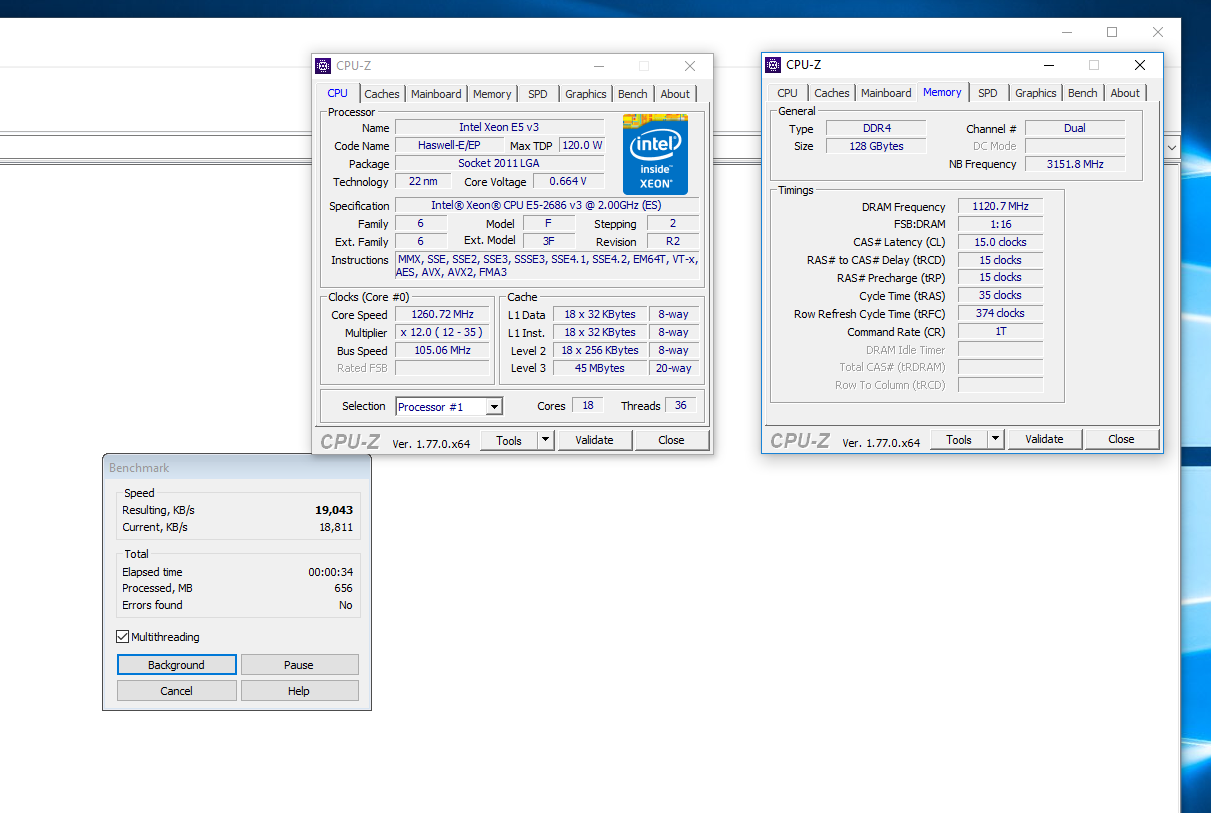This screenshot has width=1212, height=818.
Task: Click the CPU-Z app icon in right window title bar
Action: pos(773,65)
